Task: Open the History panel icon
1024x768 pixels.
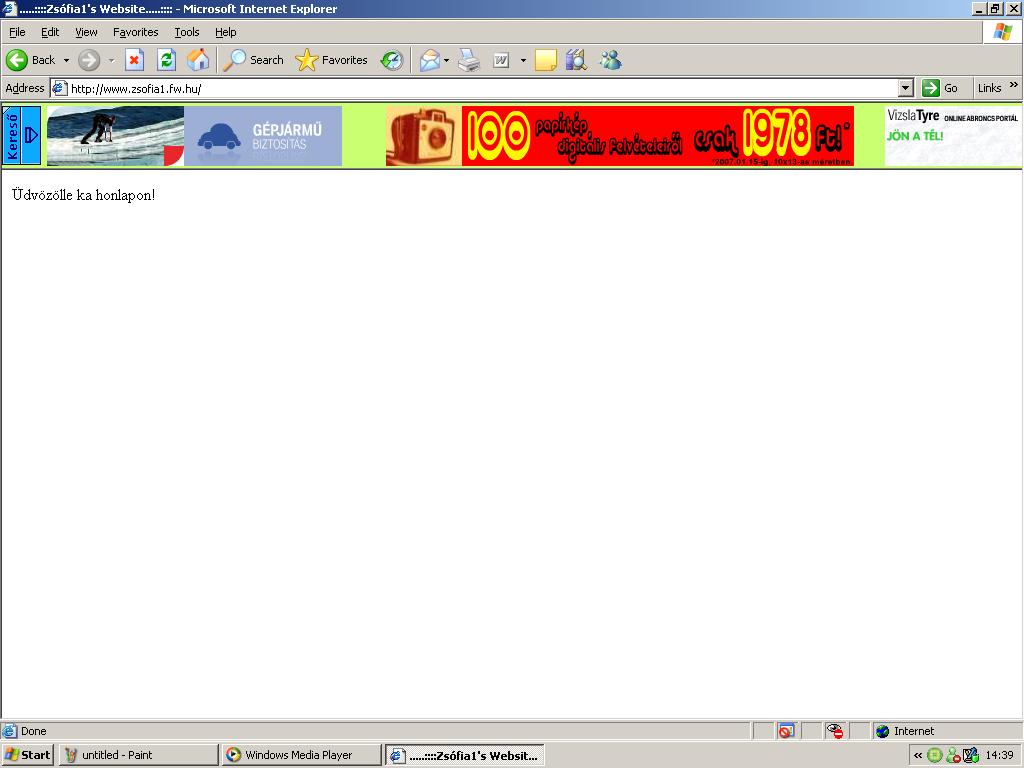Action: point(391,60)
